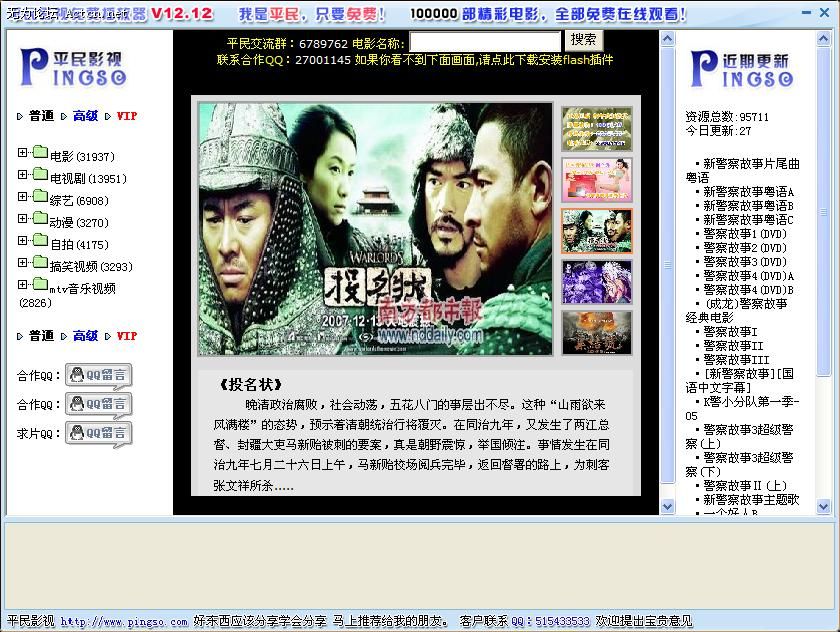Select the 电影 (31937) category
The image size is (840, 632).
(x=82, y=156)
